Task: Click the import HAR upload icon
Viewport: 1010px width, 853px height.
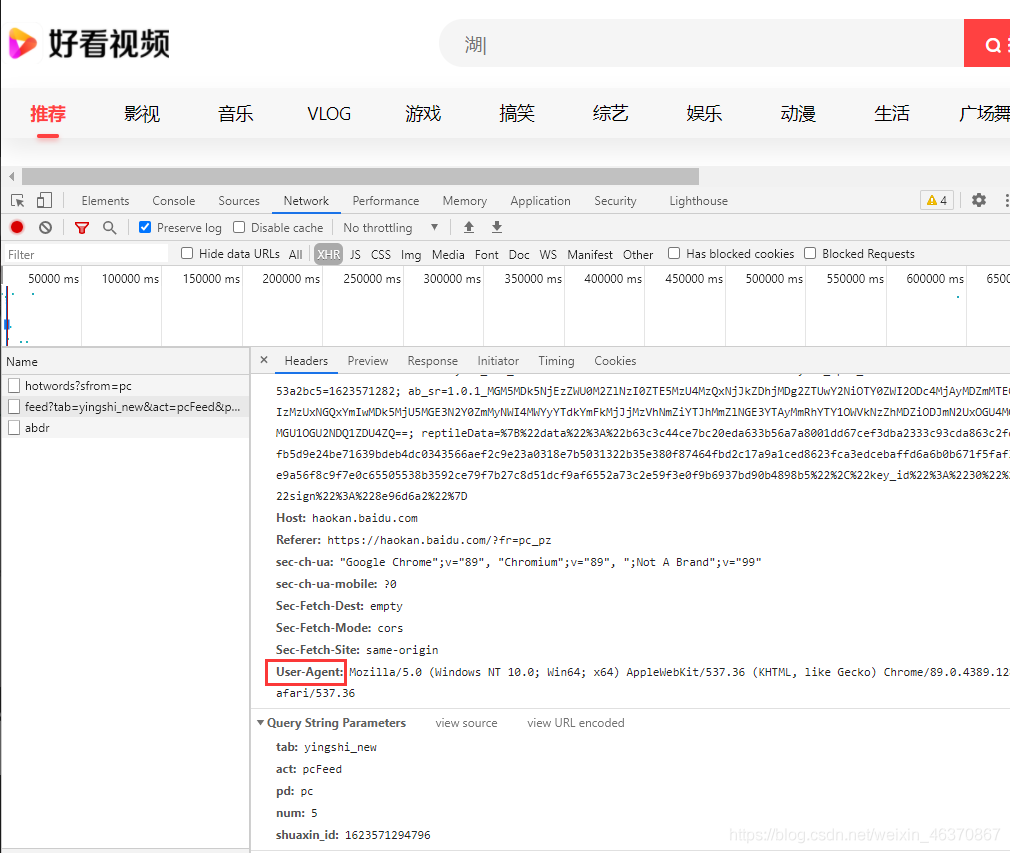Action: point(469,227)
